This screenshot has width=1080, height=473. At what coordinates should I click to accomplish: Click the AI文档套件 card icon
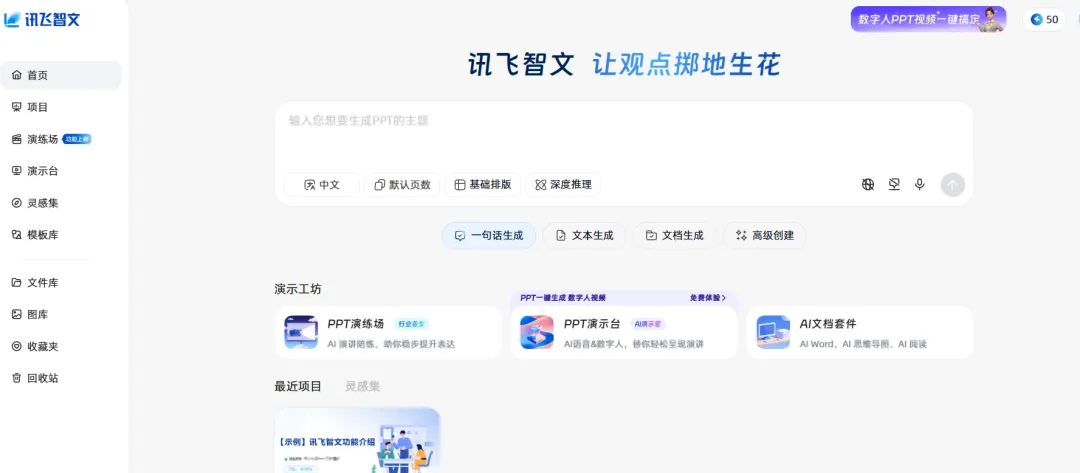pos(773,333)
